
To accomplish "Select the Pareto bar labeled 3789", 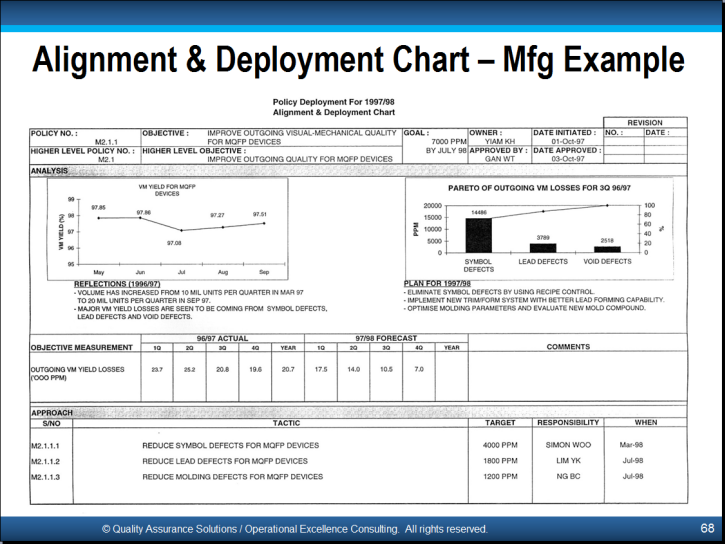I will [543, 248].
